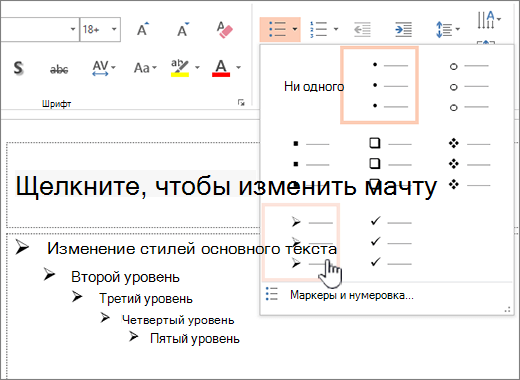The height and width of the screenshot is (380, 520).
Task: Click 'Второй уровень' text line
Action: pos(125,277)
